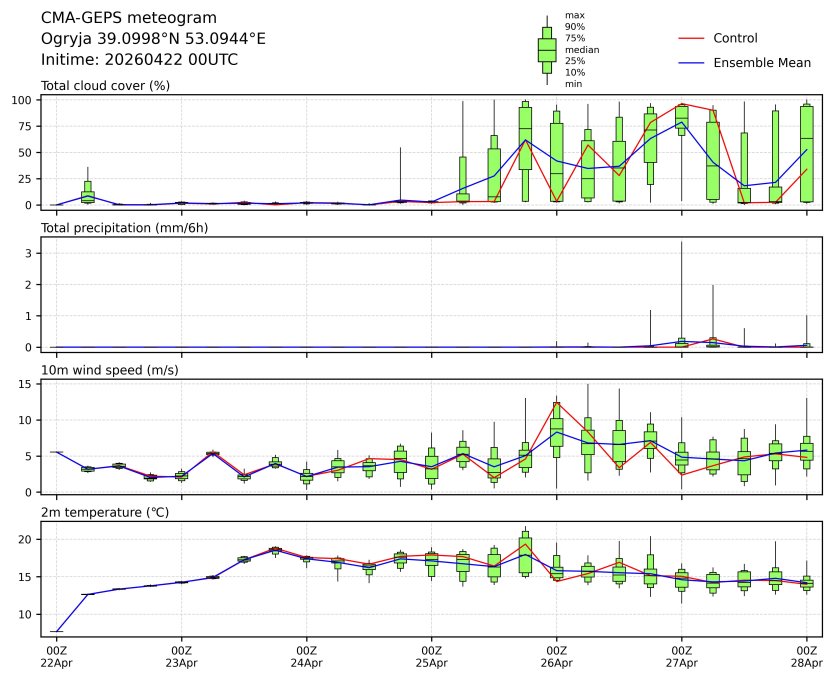Click the blue Ensemble Mean line sample
Screen dimensions: 834x680
pos(692,63)
